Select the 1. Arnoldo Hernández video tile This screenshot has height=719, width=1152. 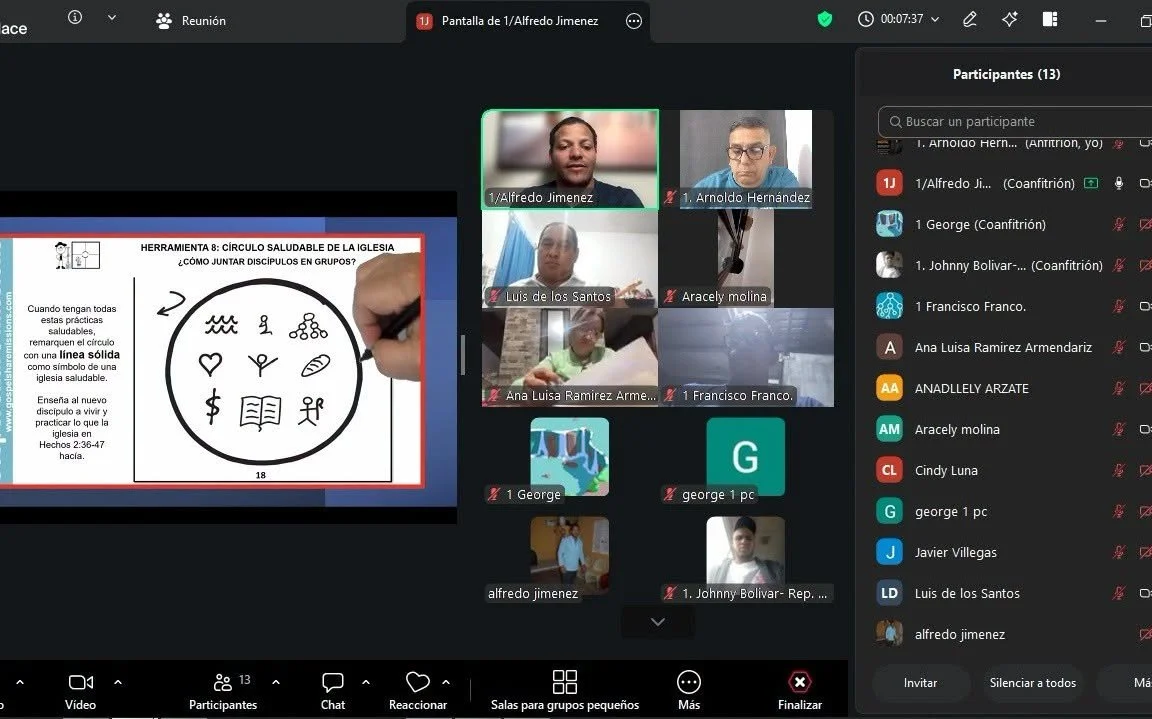746,159
